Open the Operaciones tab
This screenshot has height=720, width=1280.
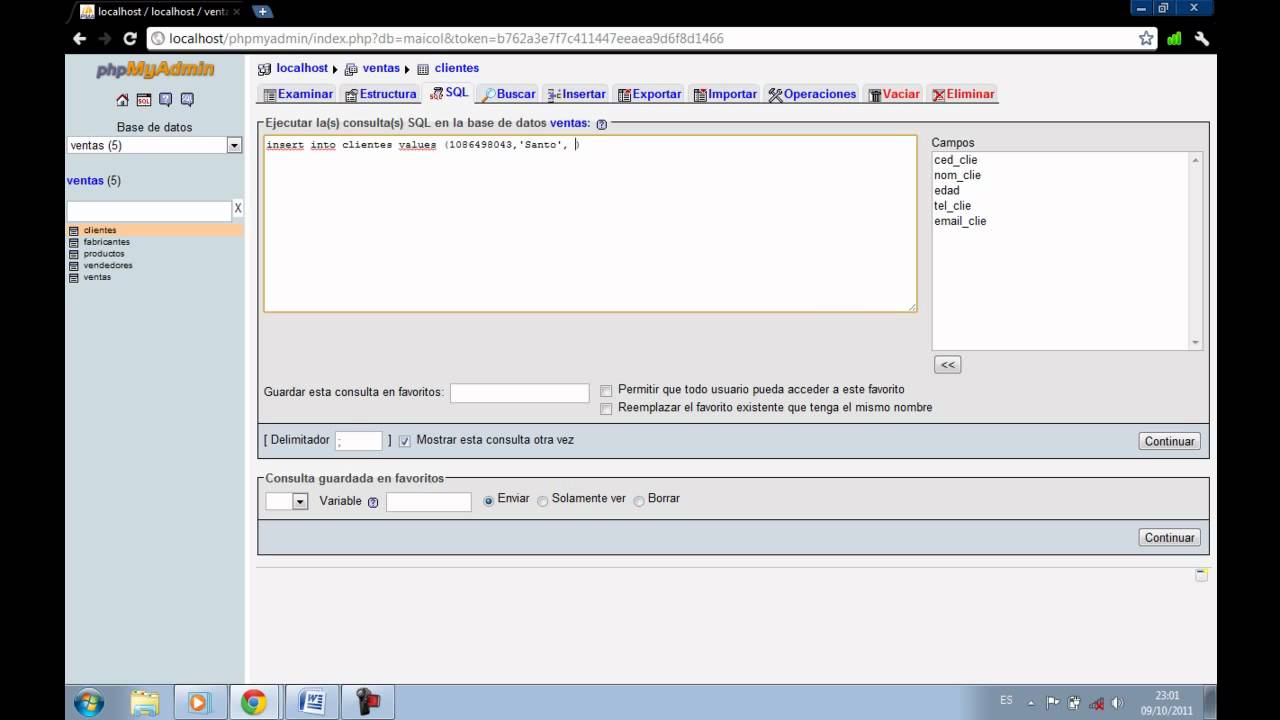[x=812, y=94]
